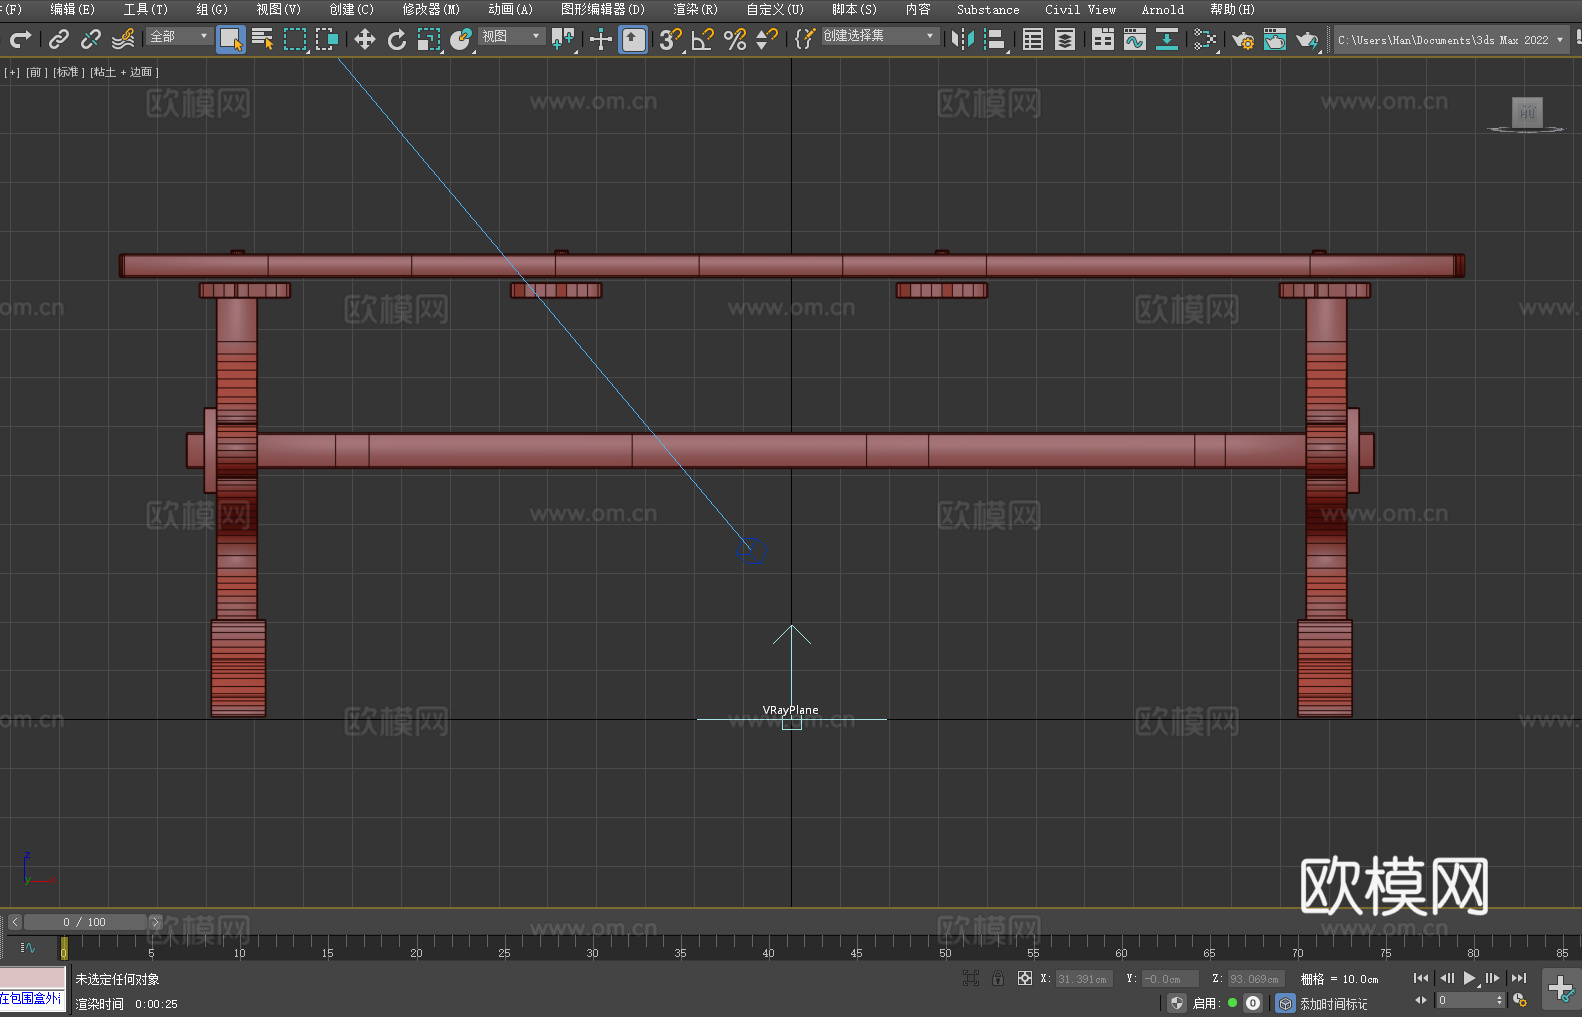
Task: Click the Redo arrow icon
Action: (x=20, y=39)
